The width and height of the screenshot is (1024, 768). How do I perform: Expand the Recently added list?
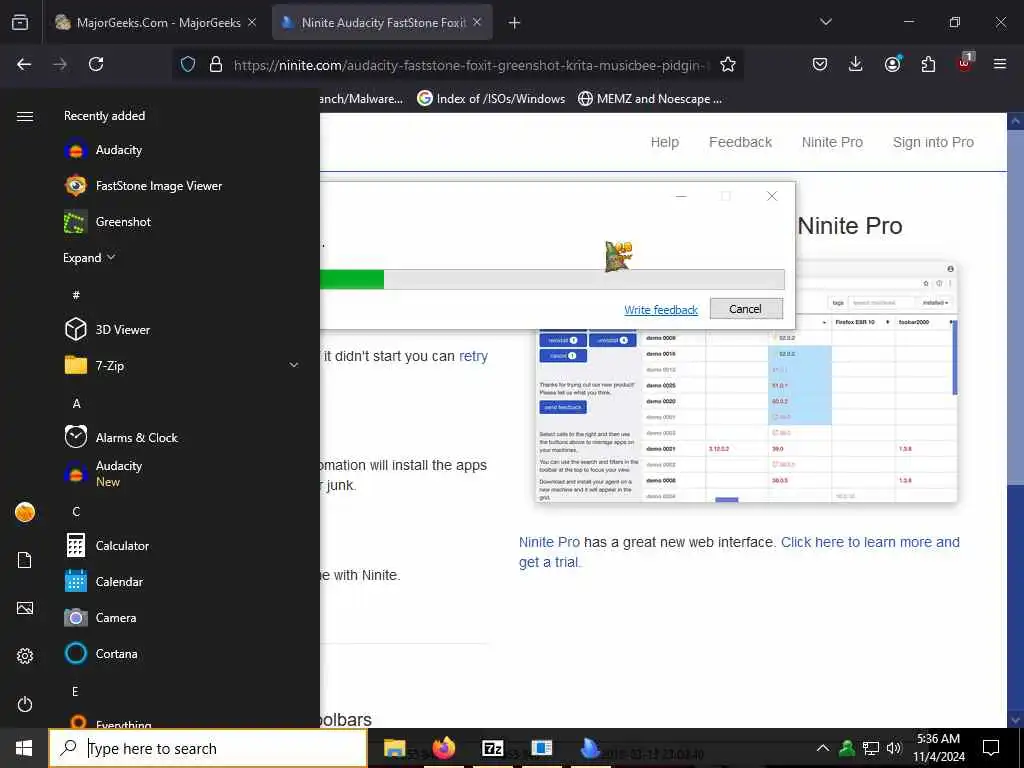tap(89, 258)
